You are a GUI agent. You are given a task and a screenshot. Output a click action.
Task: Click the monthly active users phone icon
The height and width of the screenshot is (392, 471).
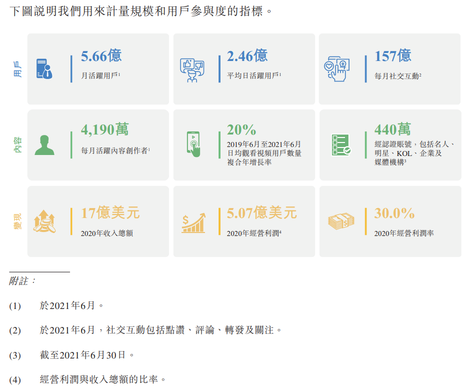44,69
